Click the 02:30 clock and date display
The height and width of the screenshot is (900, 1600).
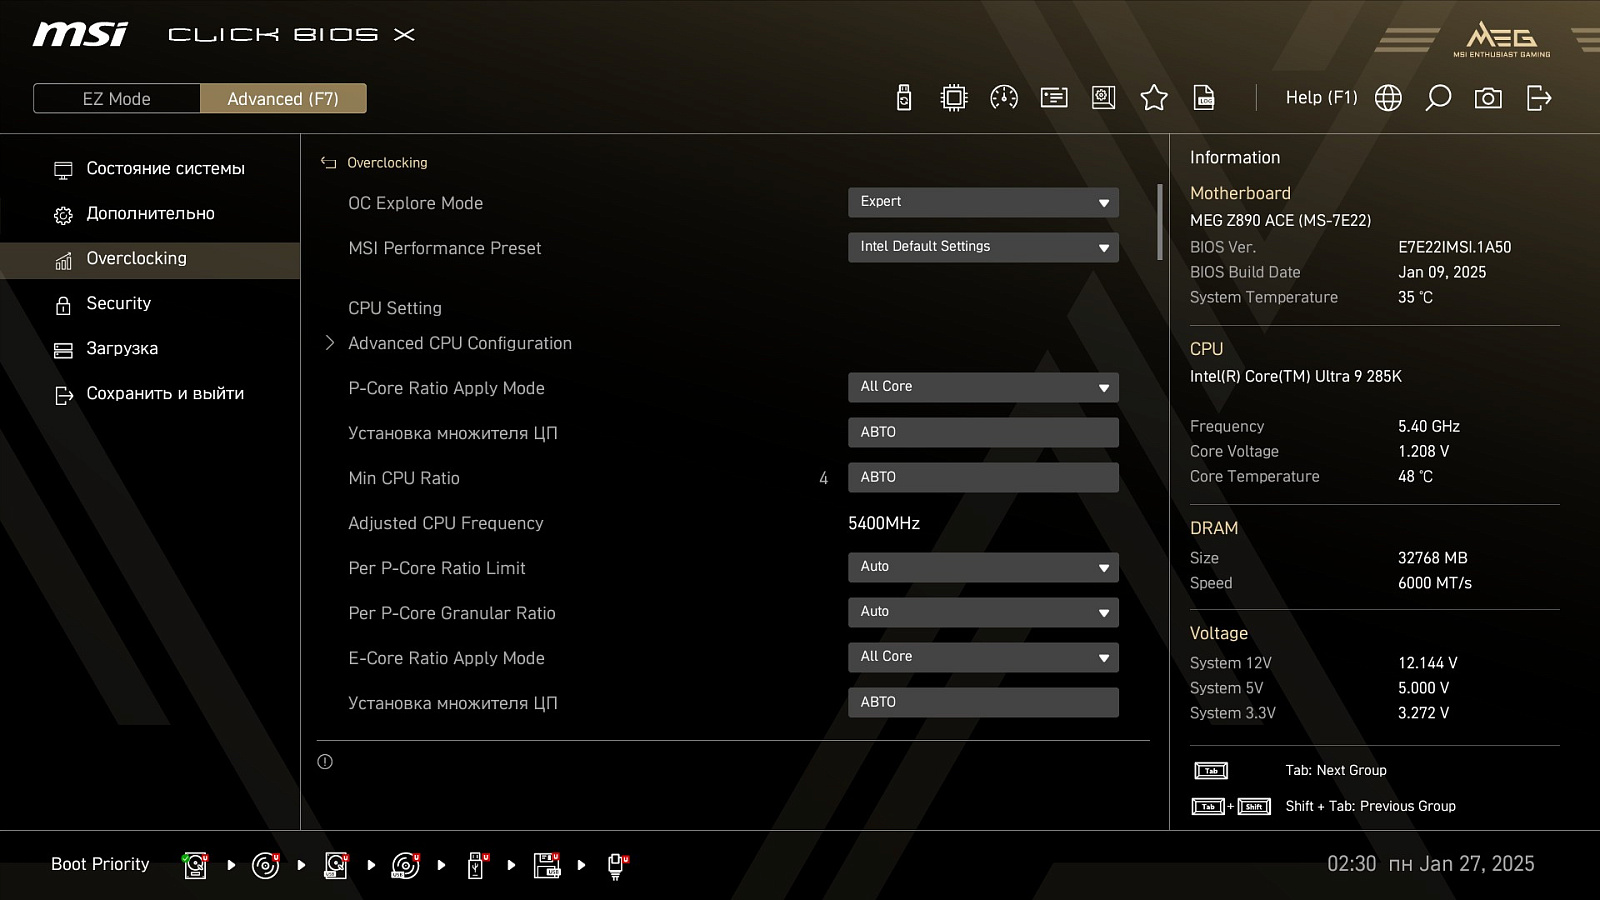(1431, 864)
